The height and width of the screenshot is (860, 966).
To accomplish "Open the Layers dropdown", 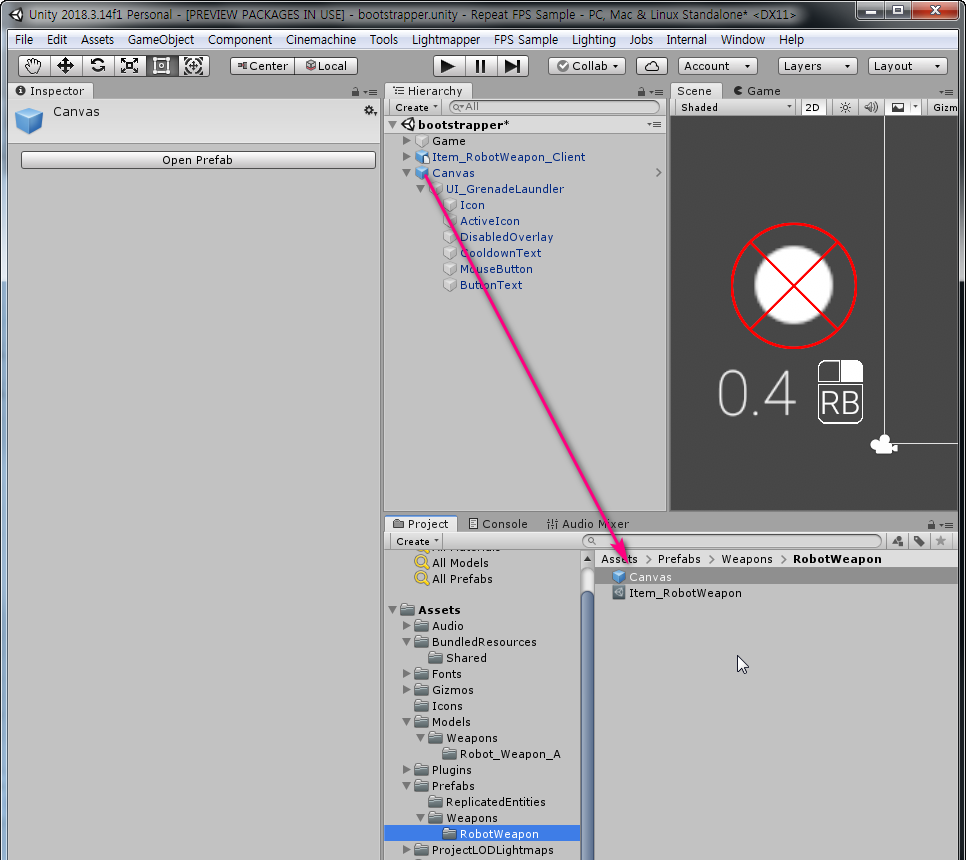I will (x=818, y=66).
